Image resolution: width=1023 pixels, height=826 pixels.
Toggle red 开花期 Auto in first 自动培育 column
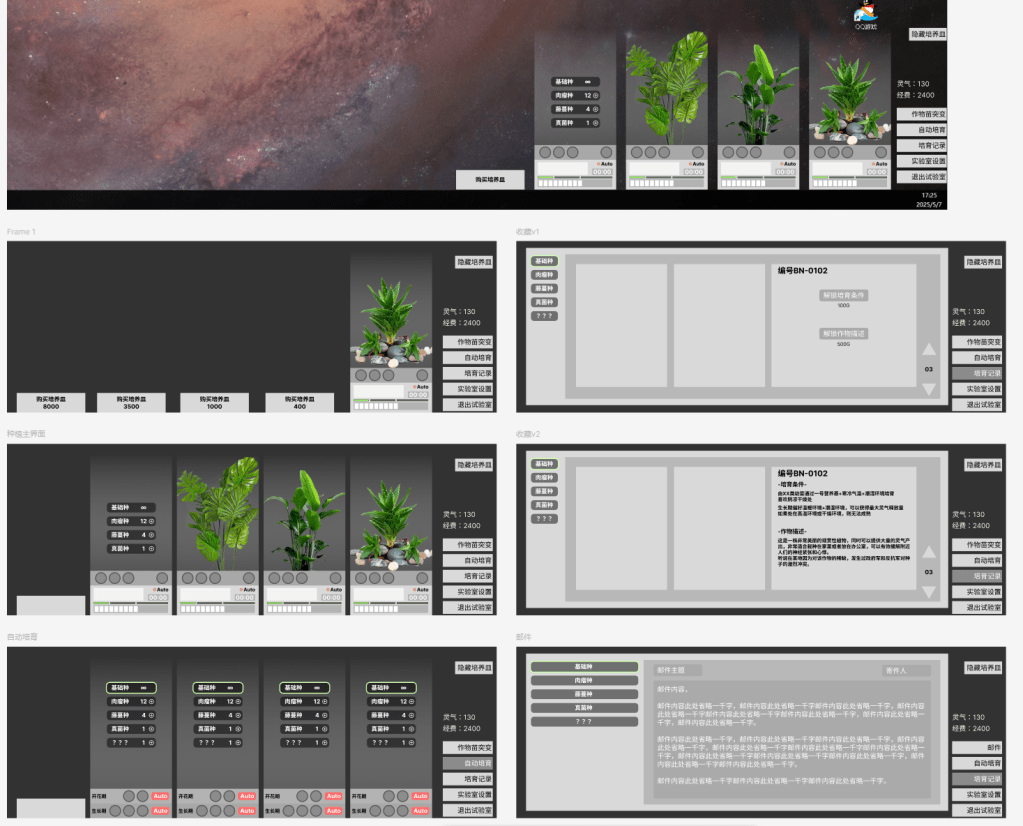click(160, 796)
